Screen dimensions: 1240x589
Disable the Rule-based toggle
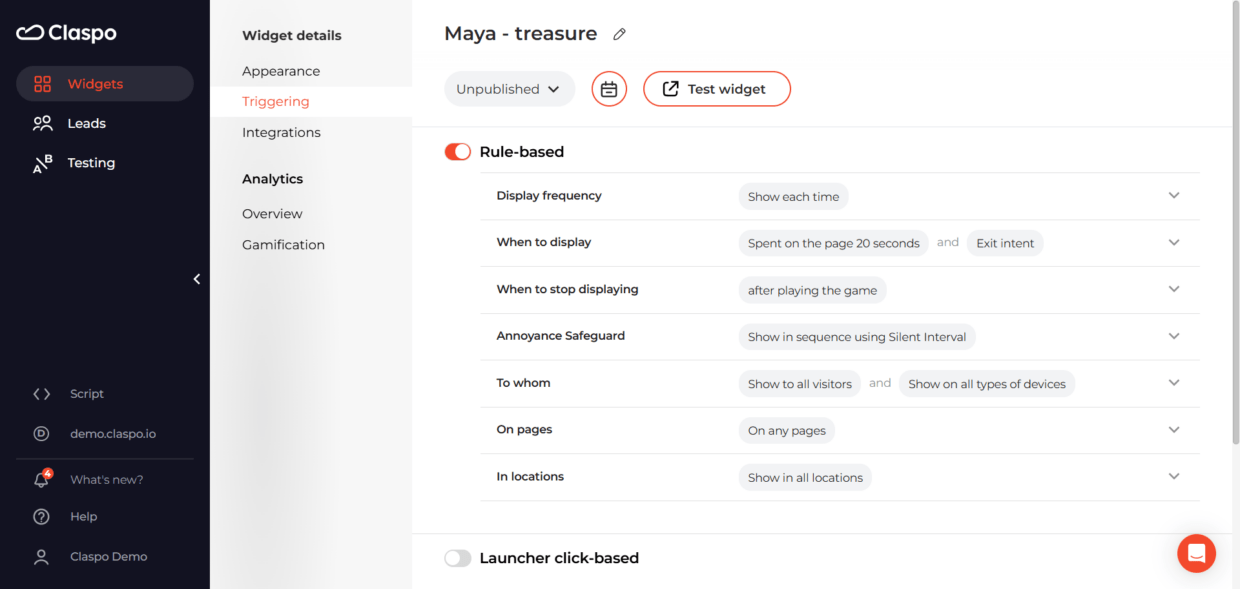(x=458, y=152)
